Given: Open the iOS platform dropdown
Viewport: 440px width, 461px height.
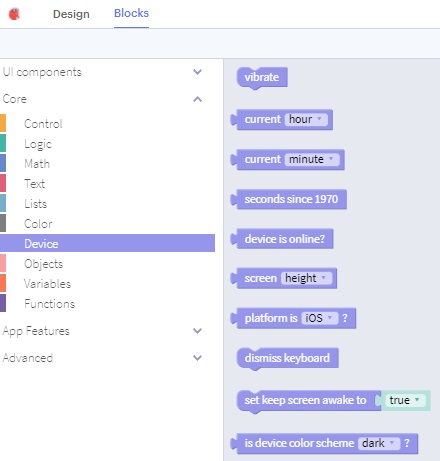Looking at the screenshot, I should 319,318.
